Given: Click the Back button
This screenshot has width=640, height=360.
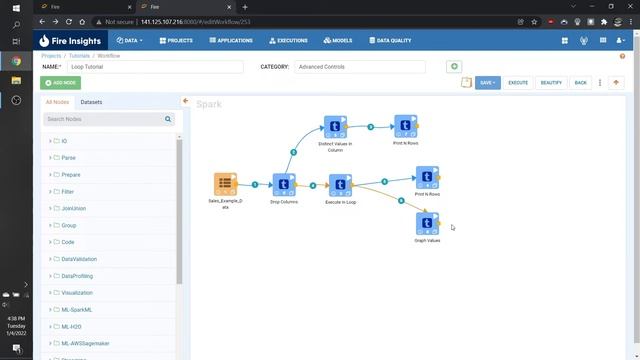Looking at the screenshot, I should pos(580,83).
